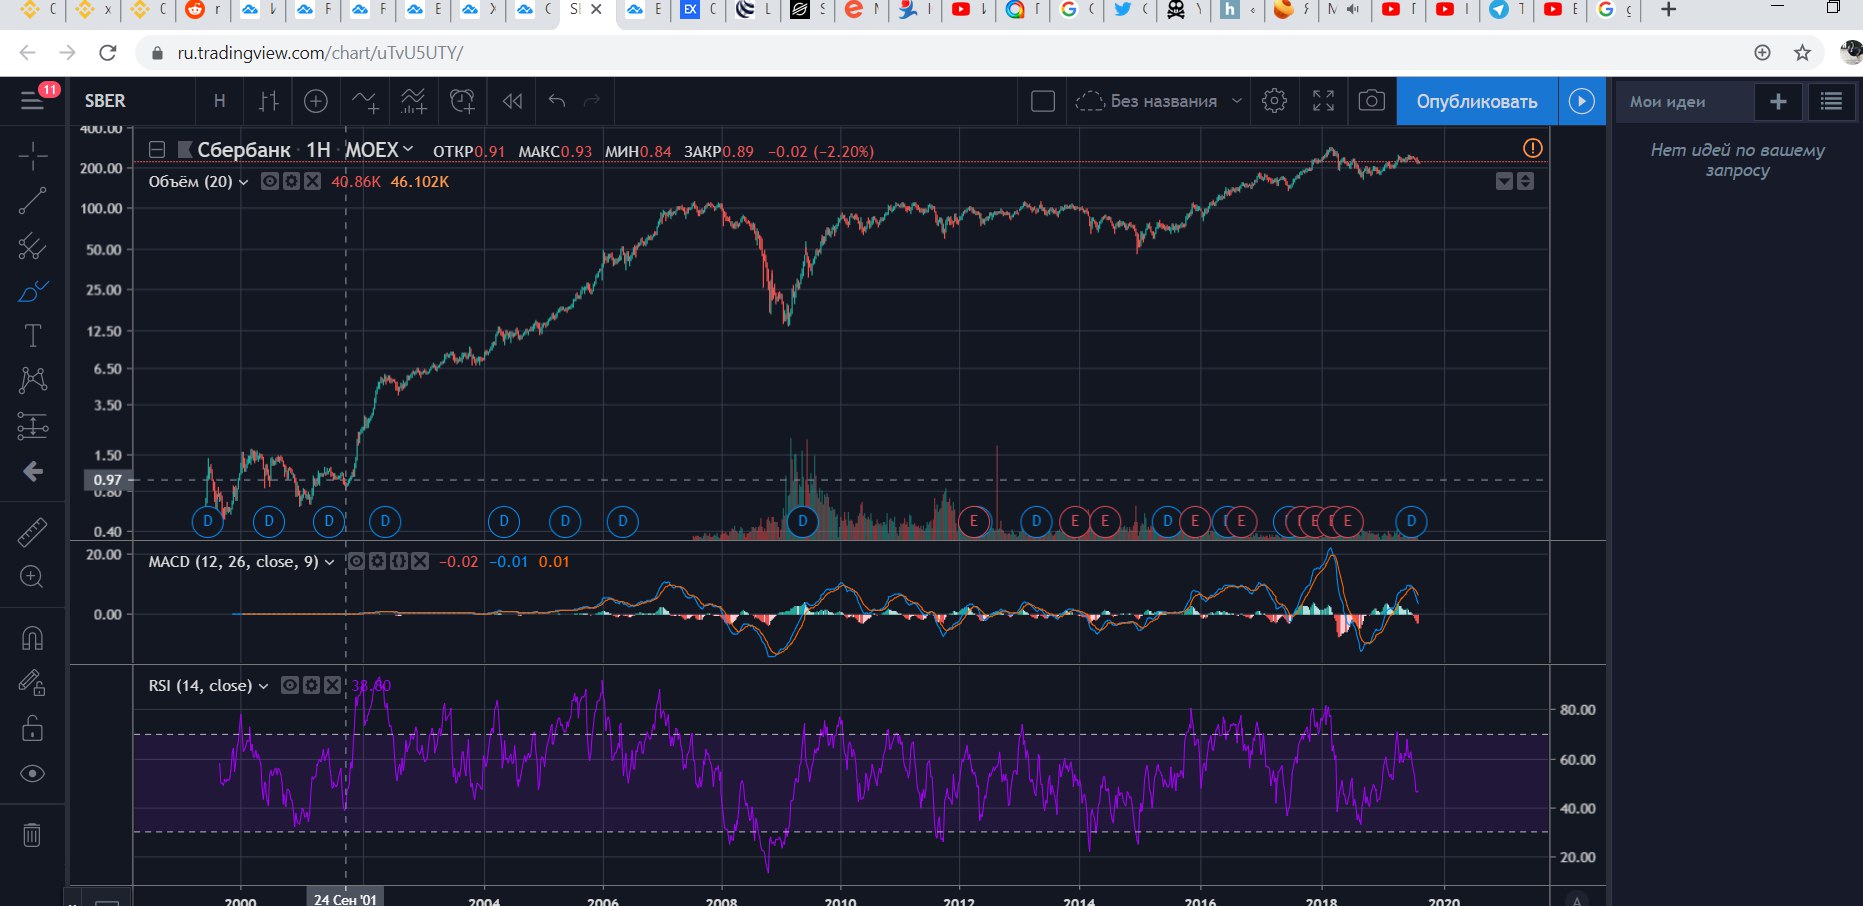Remove the Объём indicator
The image size is (1863, 906).
click(313, 181)
